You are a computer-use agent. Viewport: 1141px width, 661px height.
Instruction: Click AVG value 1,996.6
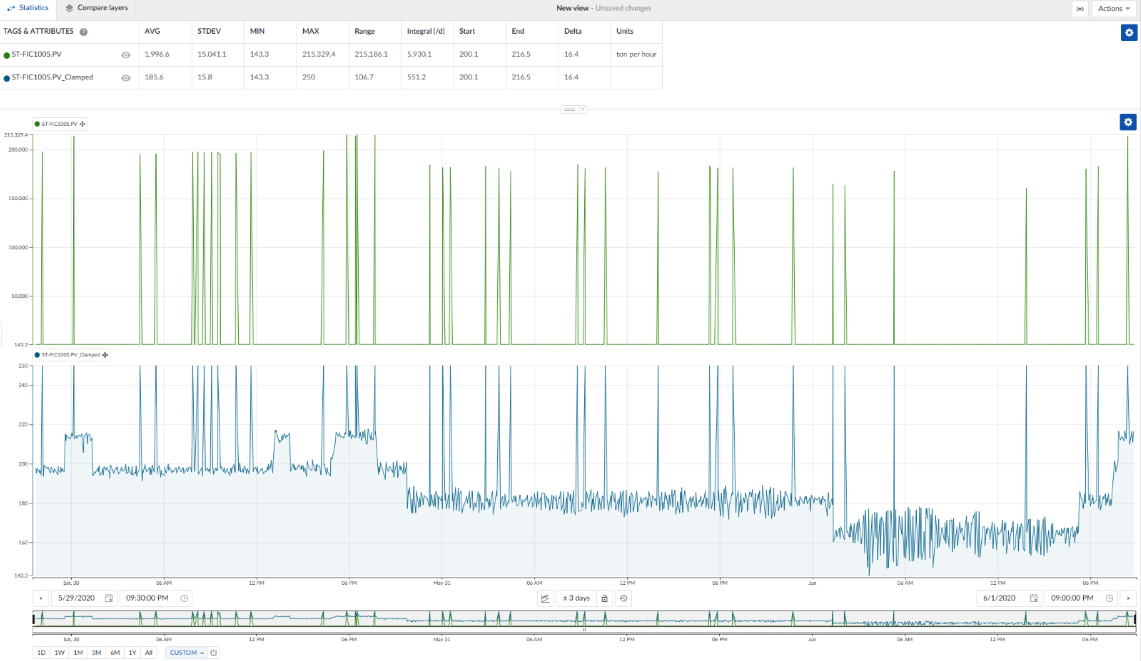click(x=157, y=55)
